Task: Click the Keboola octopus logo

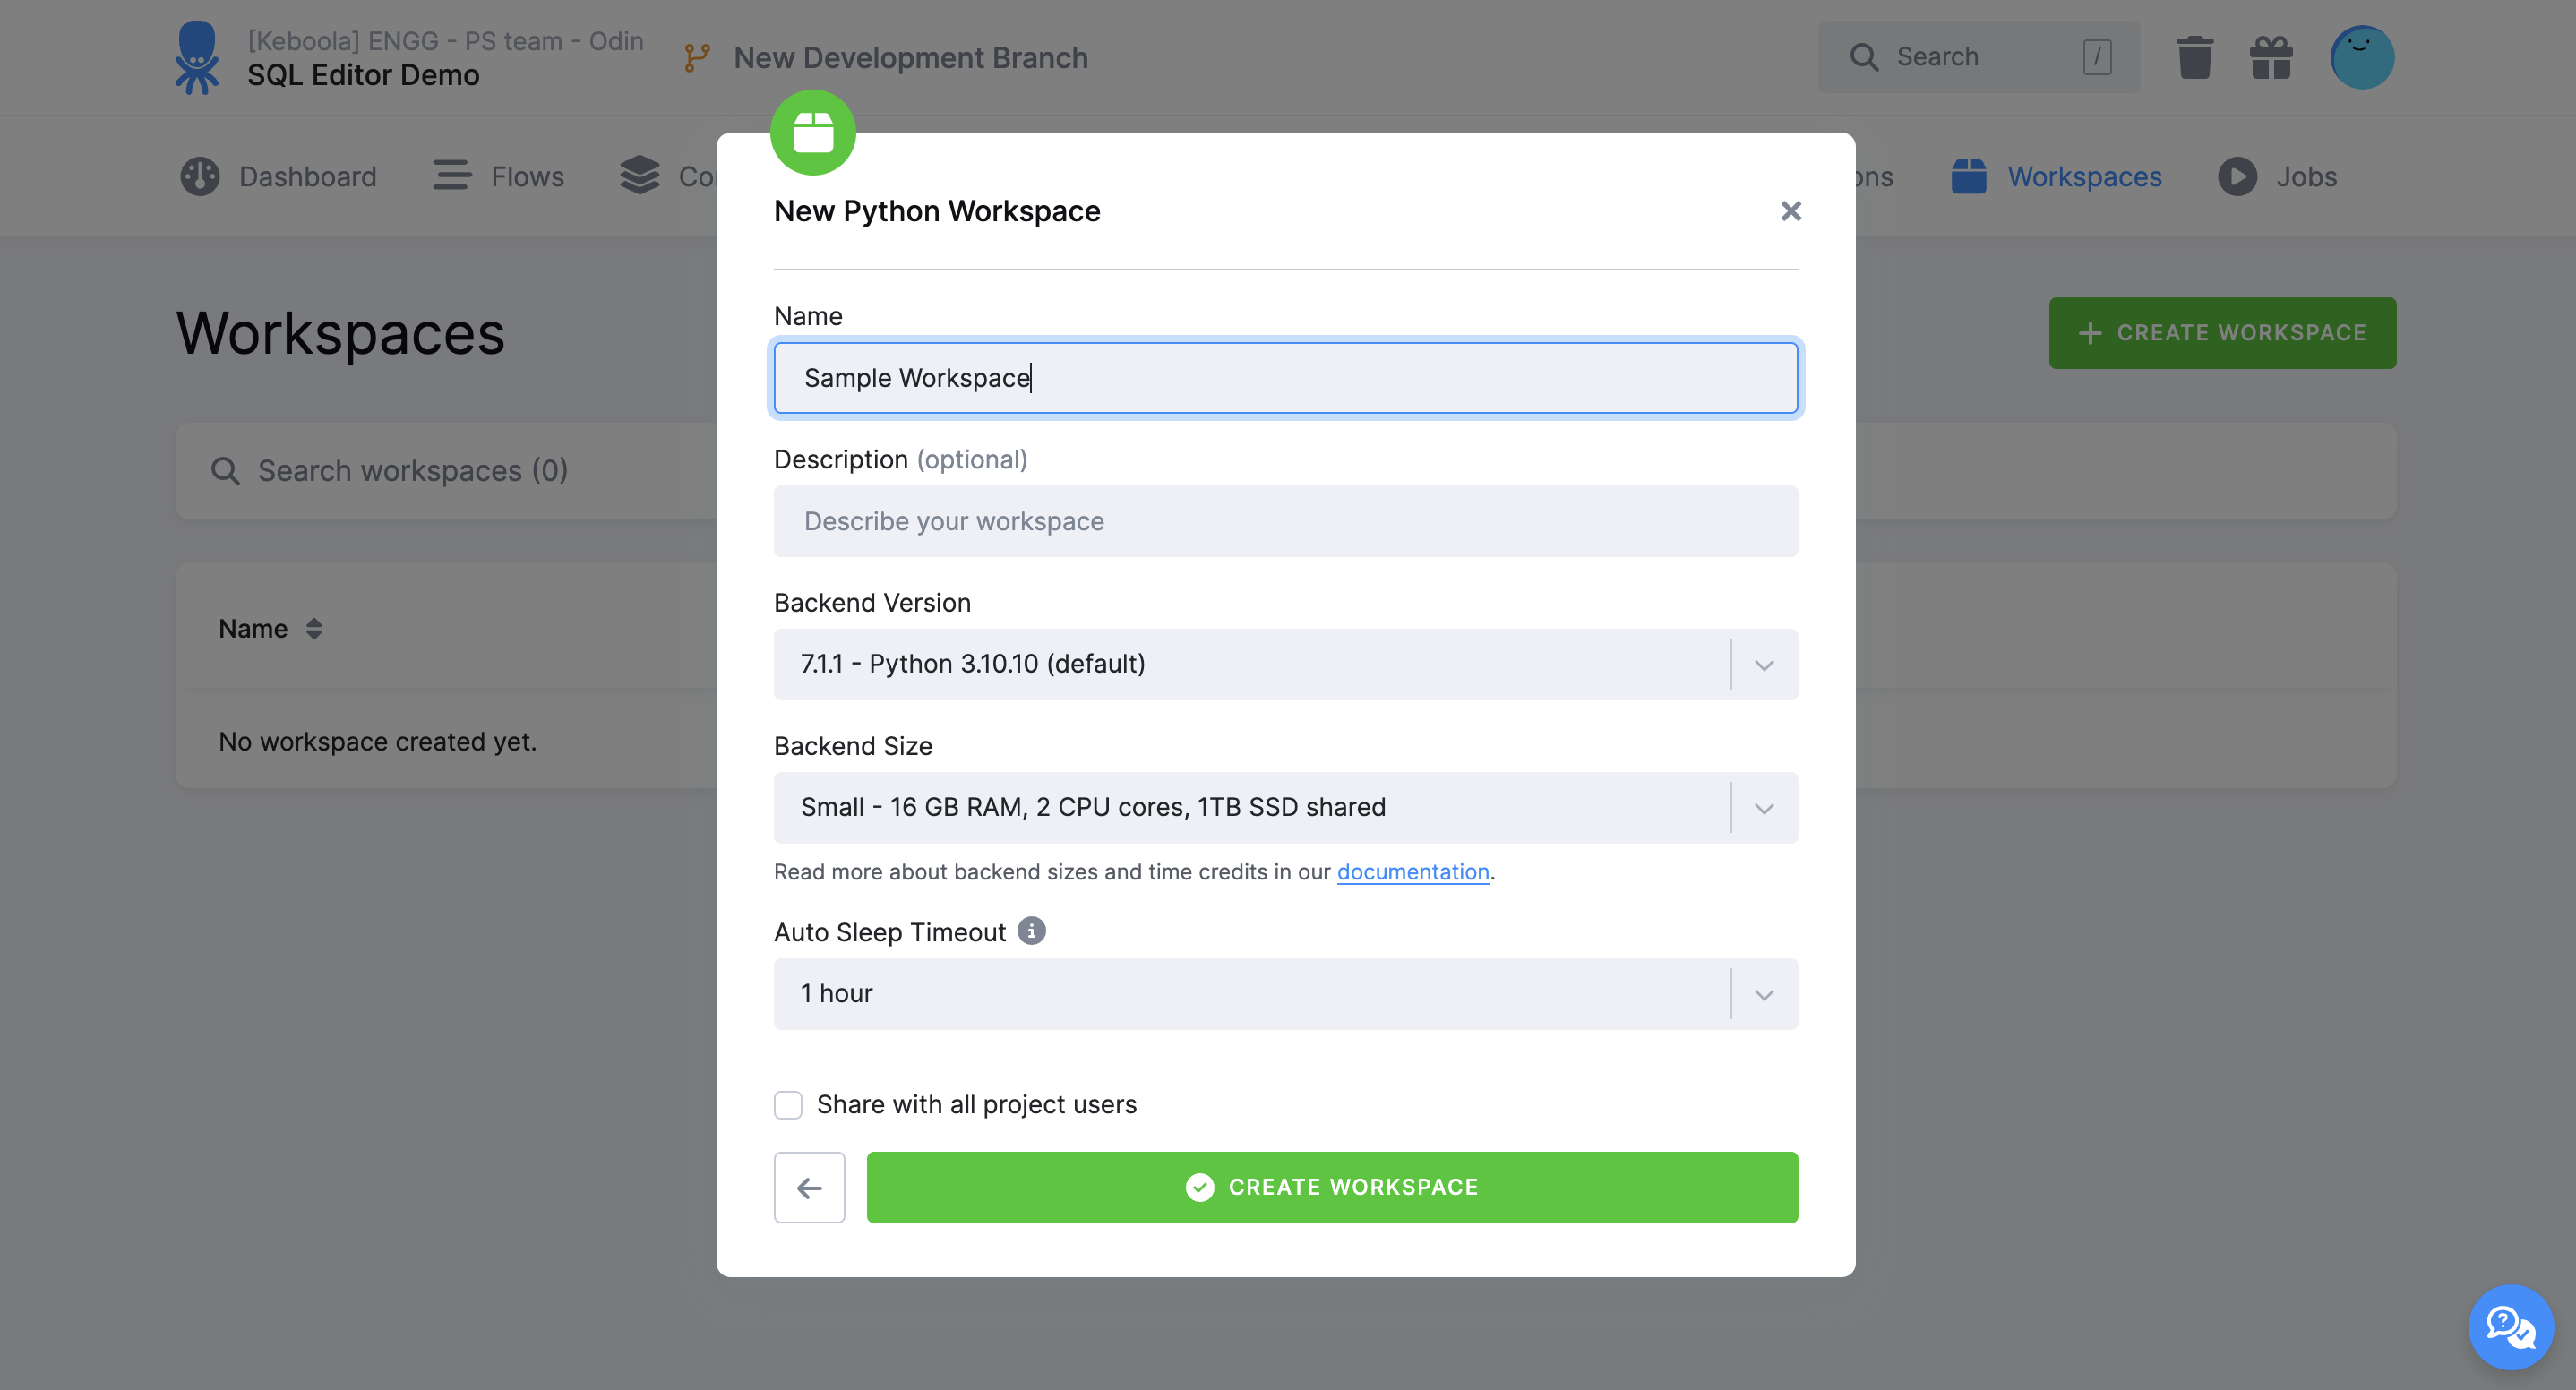Action: [197, 57]
